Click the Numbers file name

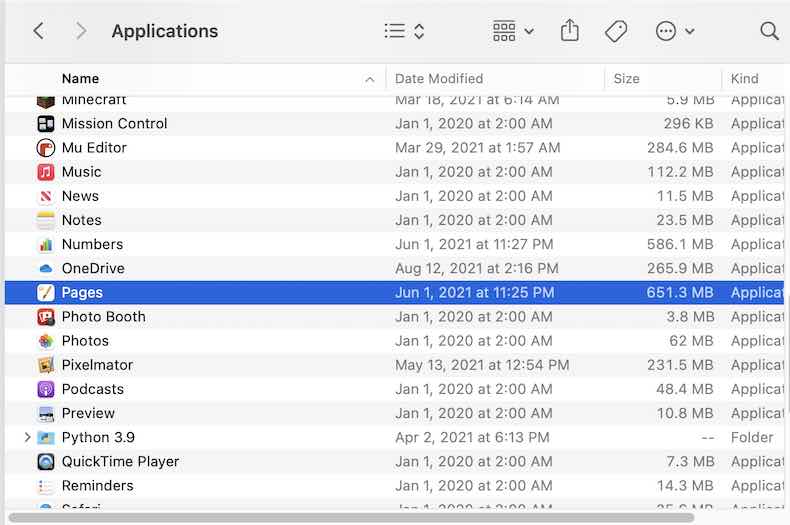click(92, 244)
